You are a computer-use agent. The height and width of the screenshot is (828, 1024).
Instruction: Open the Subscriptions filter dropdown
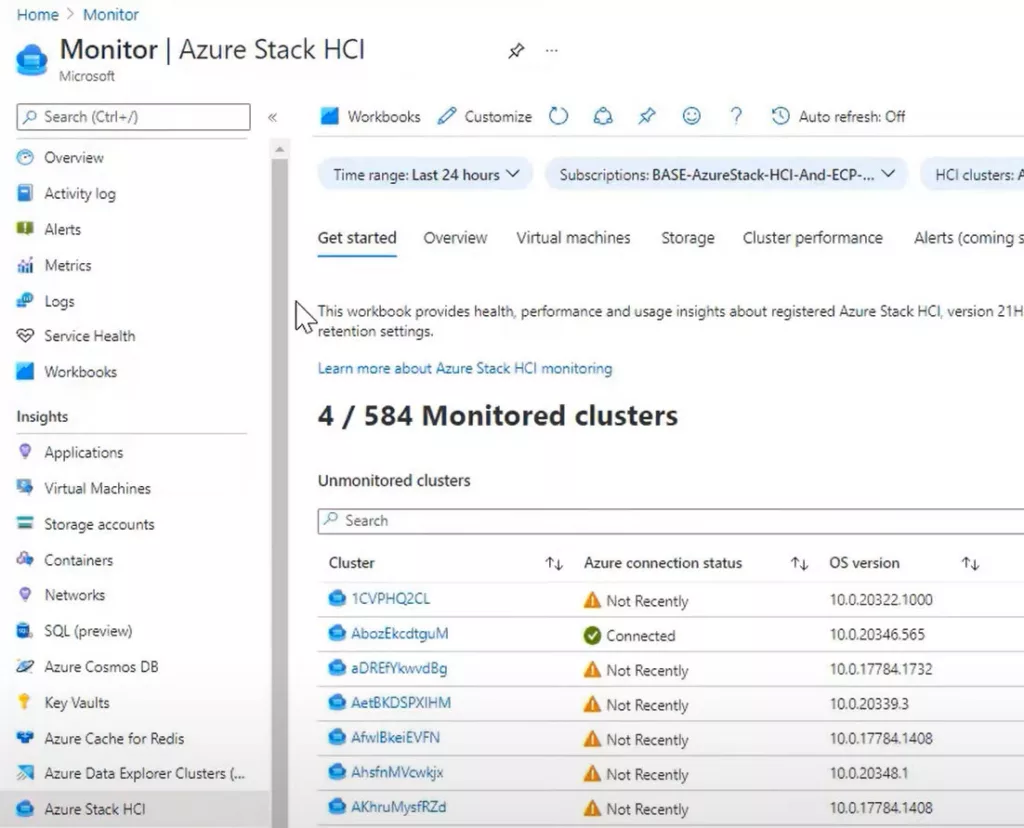coord(726,174)
